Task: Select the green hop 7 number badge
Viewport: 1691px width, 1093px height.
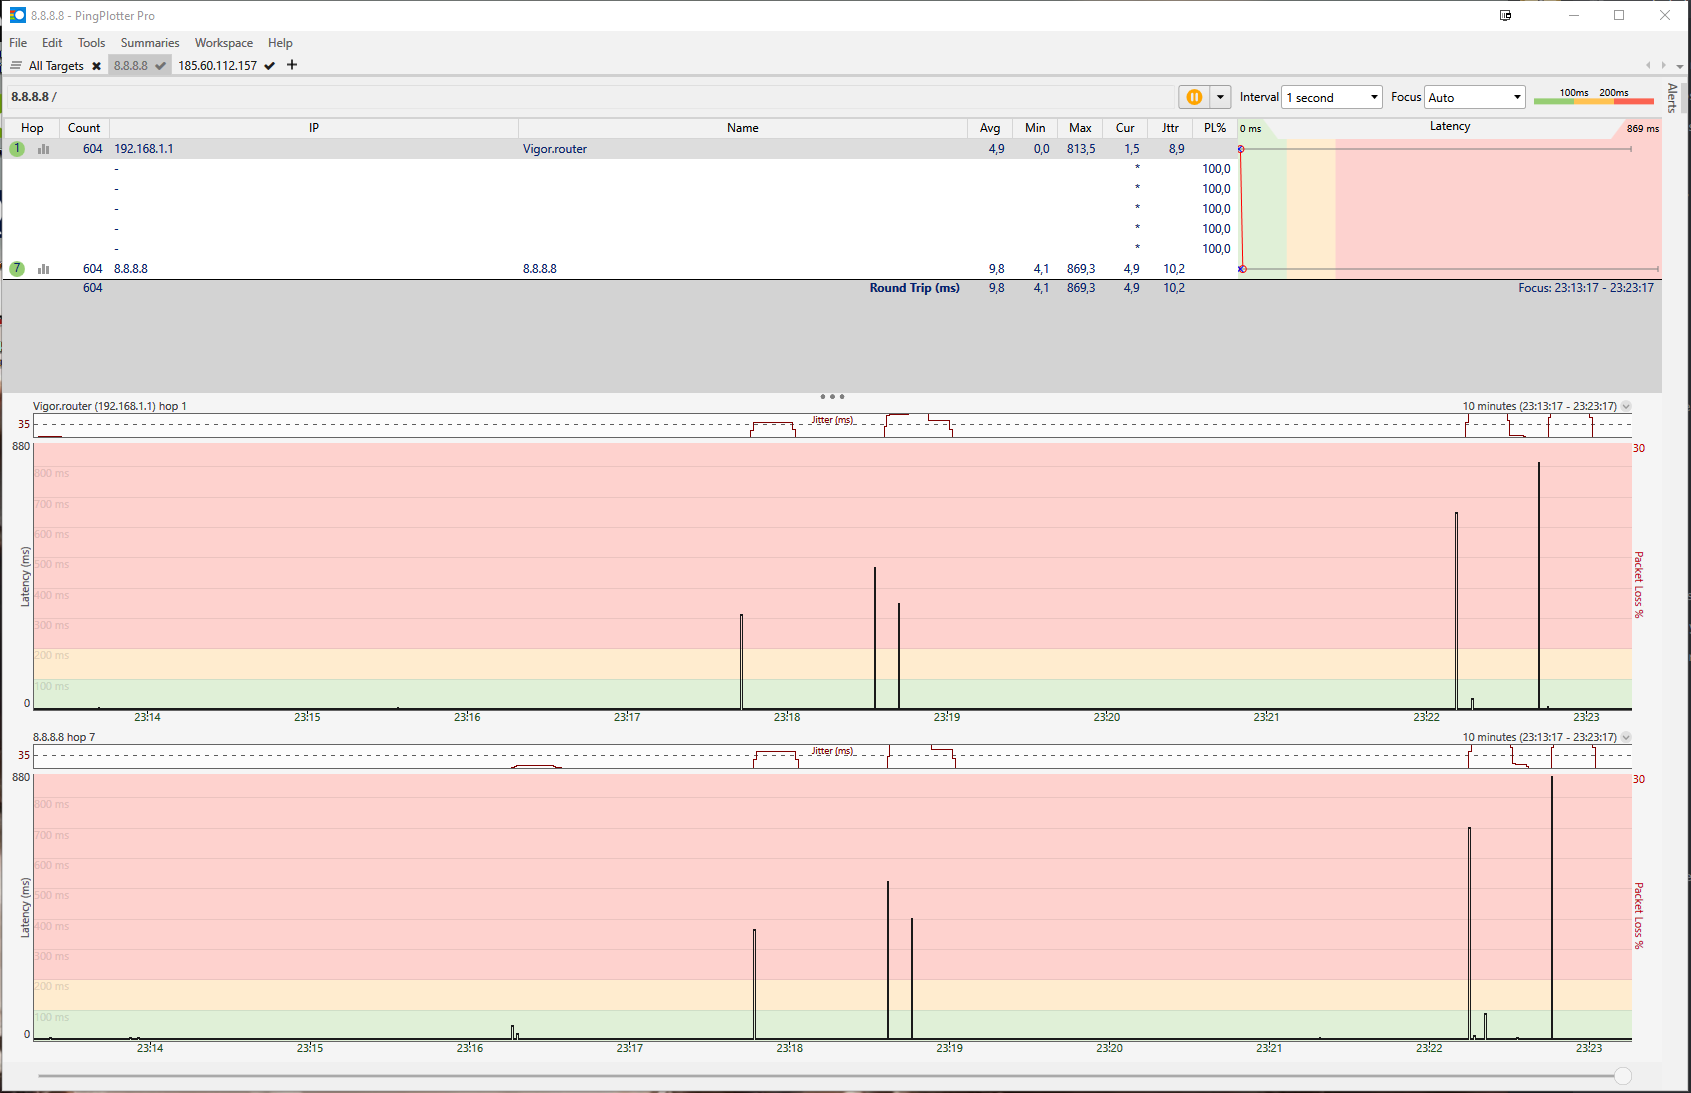Action: point(17,269)
